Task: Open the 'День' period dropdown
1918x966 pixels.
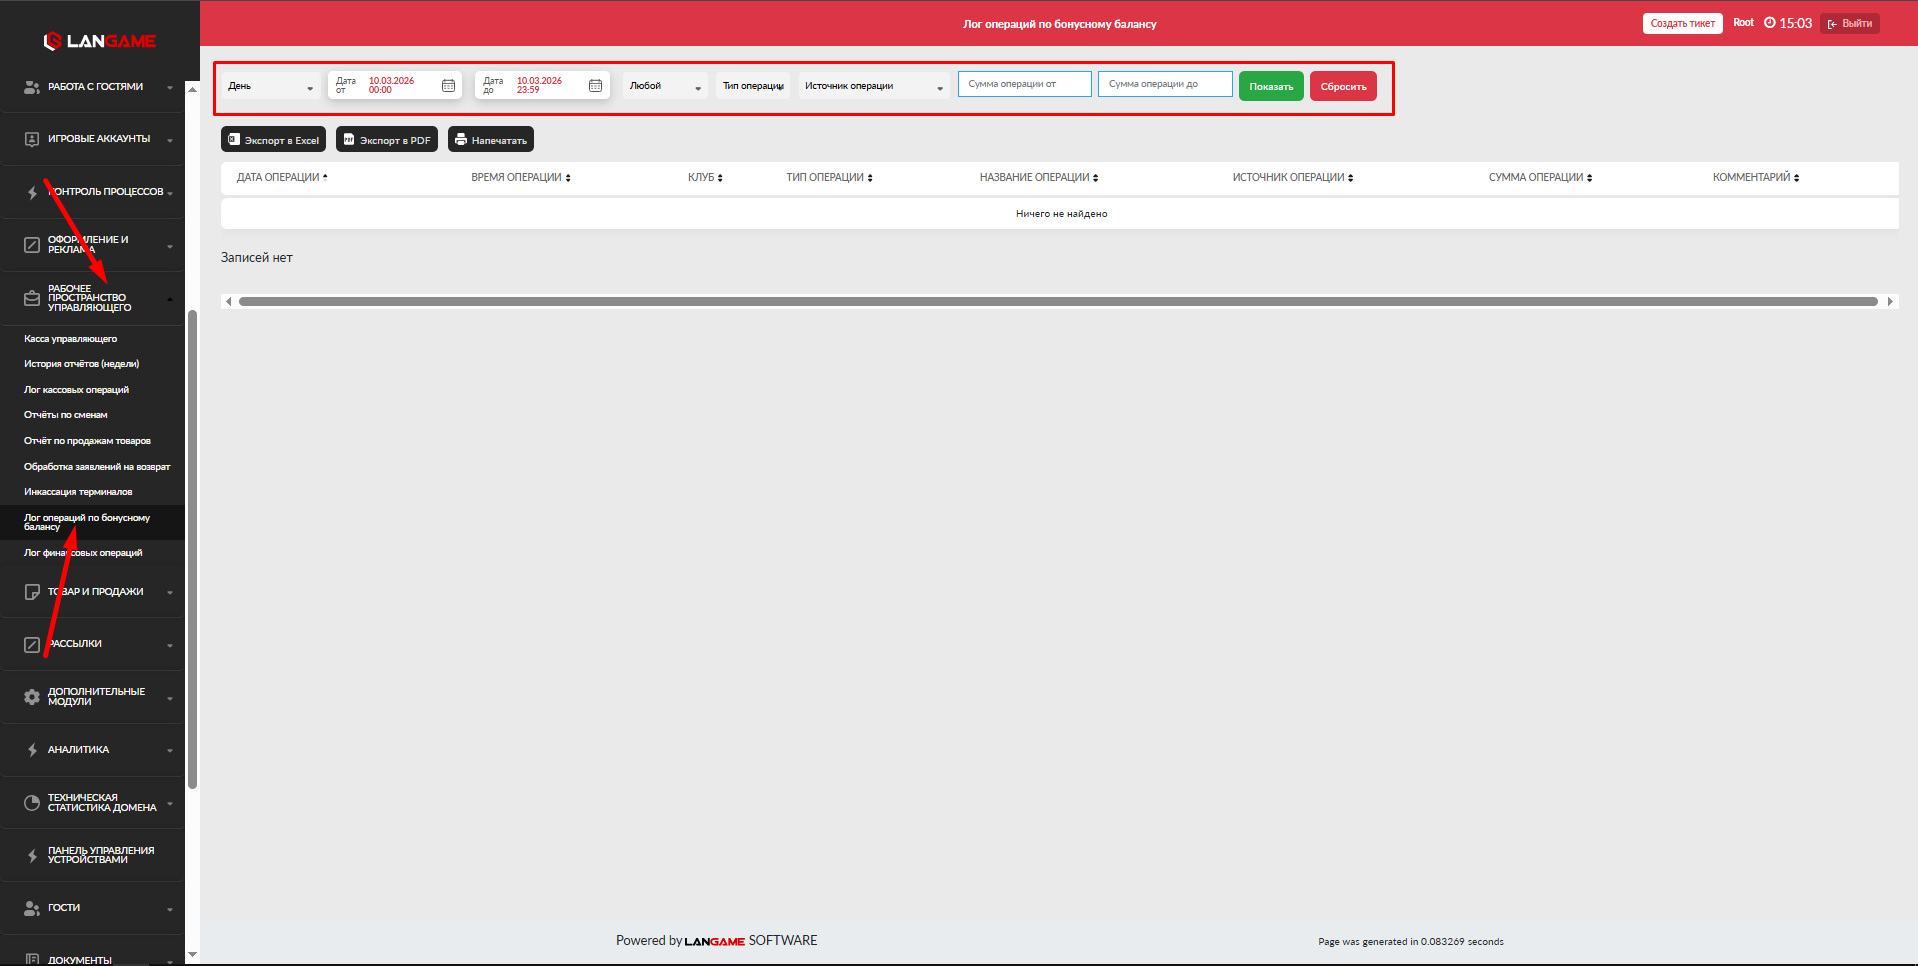Action: [270, 87]
